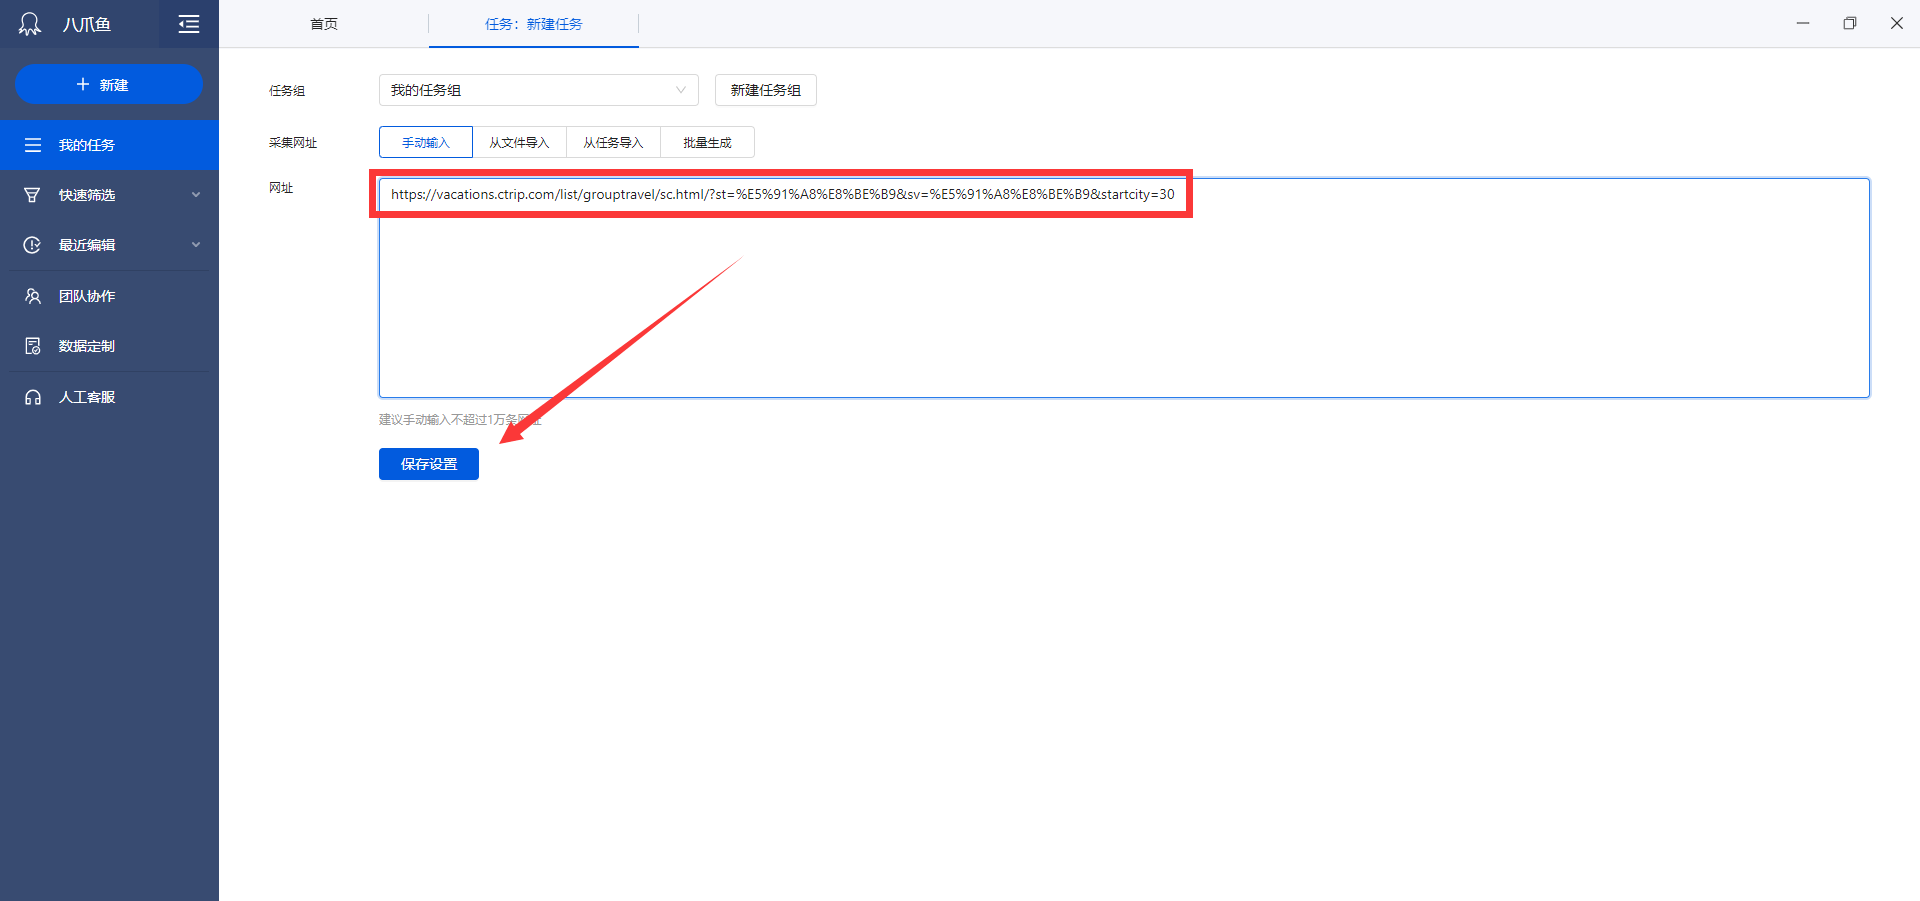Viewport: 1920px width, 901px height.
Task: Click inside the 网址 text area
Action: pos(1124,288)
